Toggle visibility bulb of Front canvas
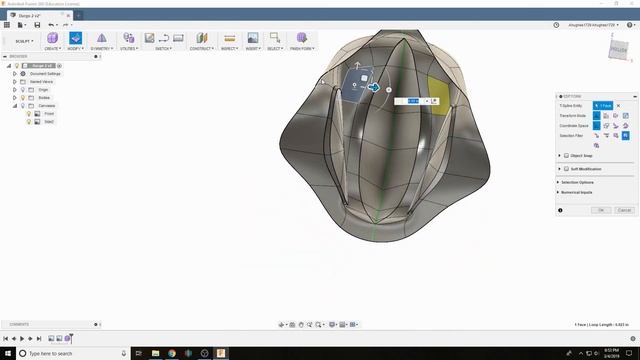 (x=29, y=113)
